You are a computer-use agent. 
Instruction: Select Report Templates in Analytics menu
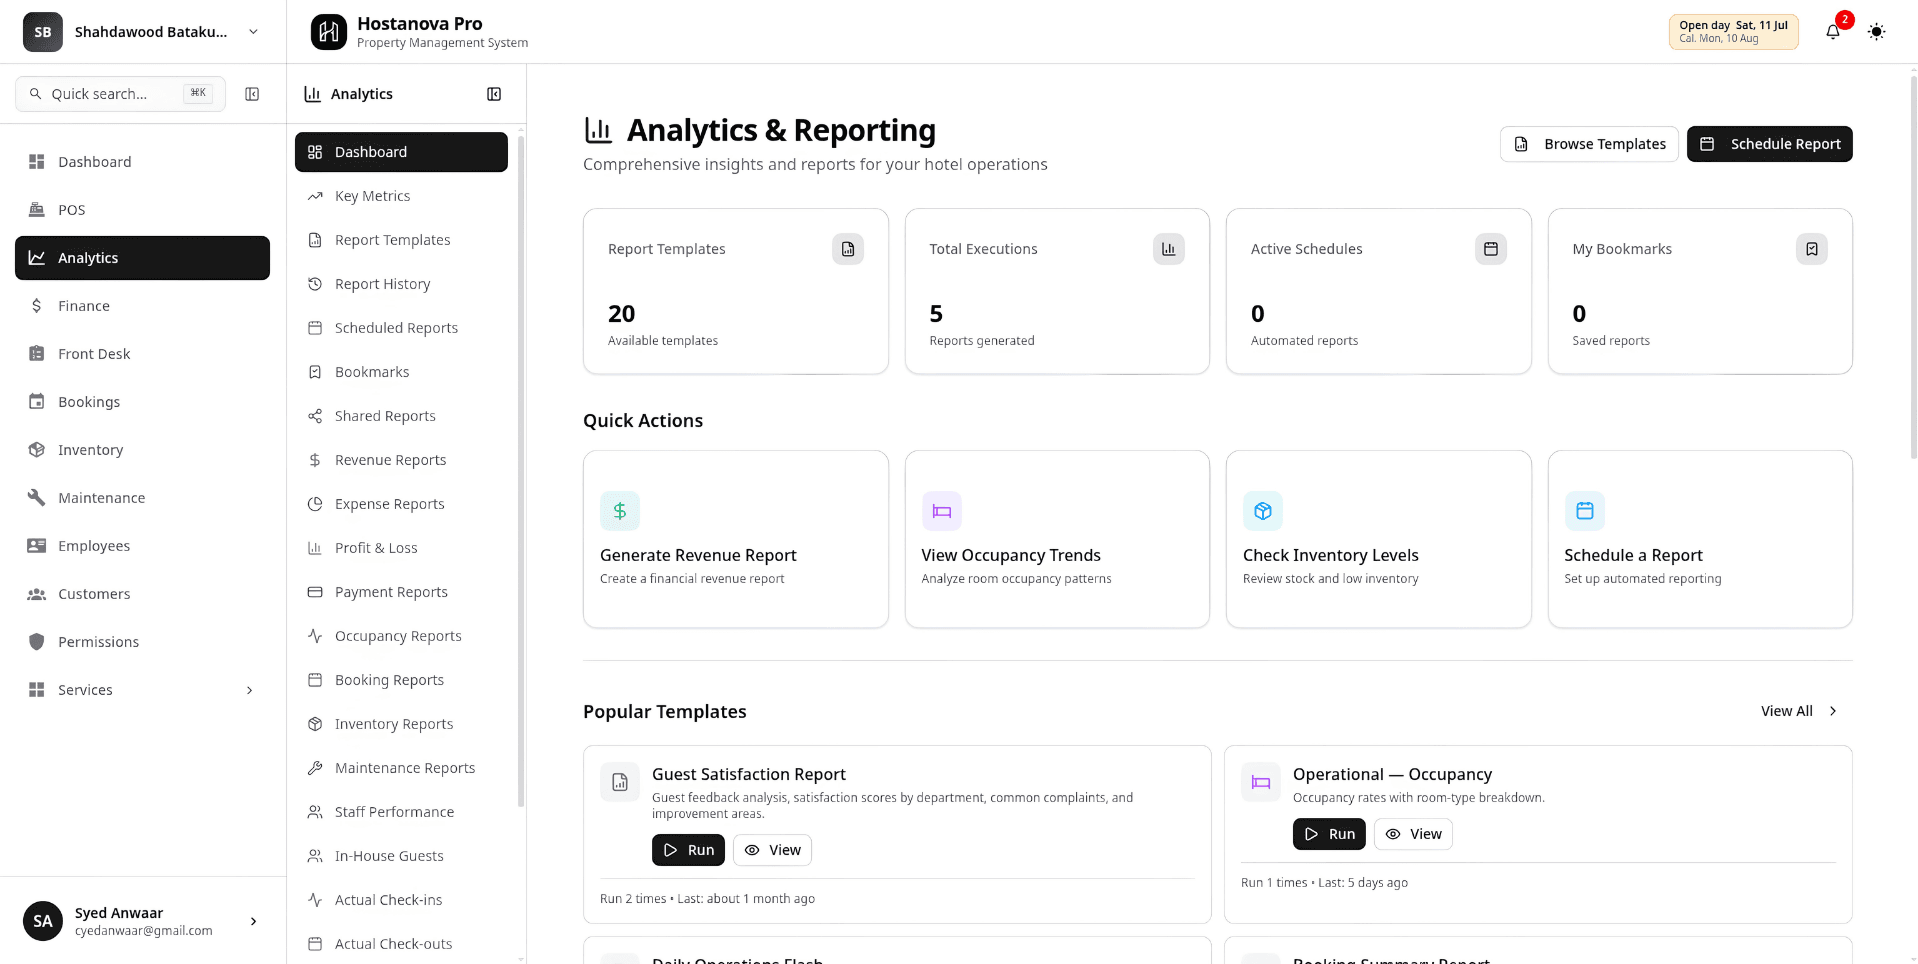click(401, 240)
